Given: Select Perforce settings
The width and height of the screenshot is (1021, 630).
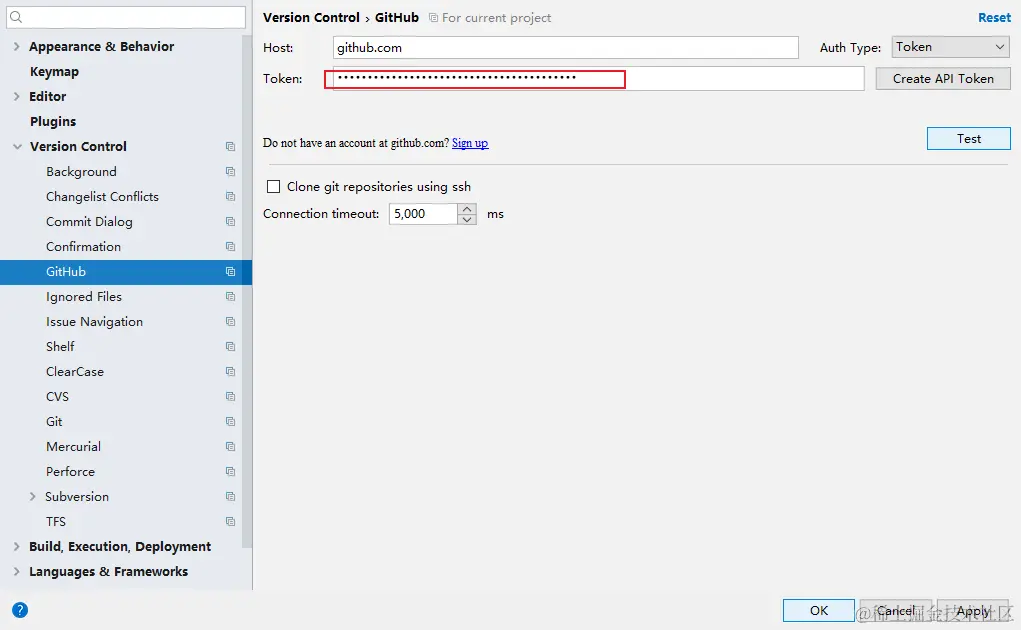Looking at the screenshot, I should (70, 471).
